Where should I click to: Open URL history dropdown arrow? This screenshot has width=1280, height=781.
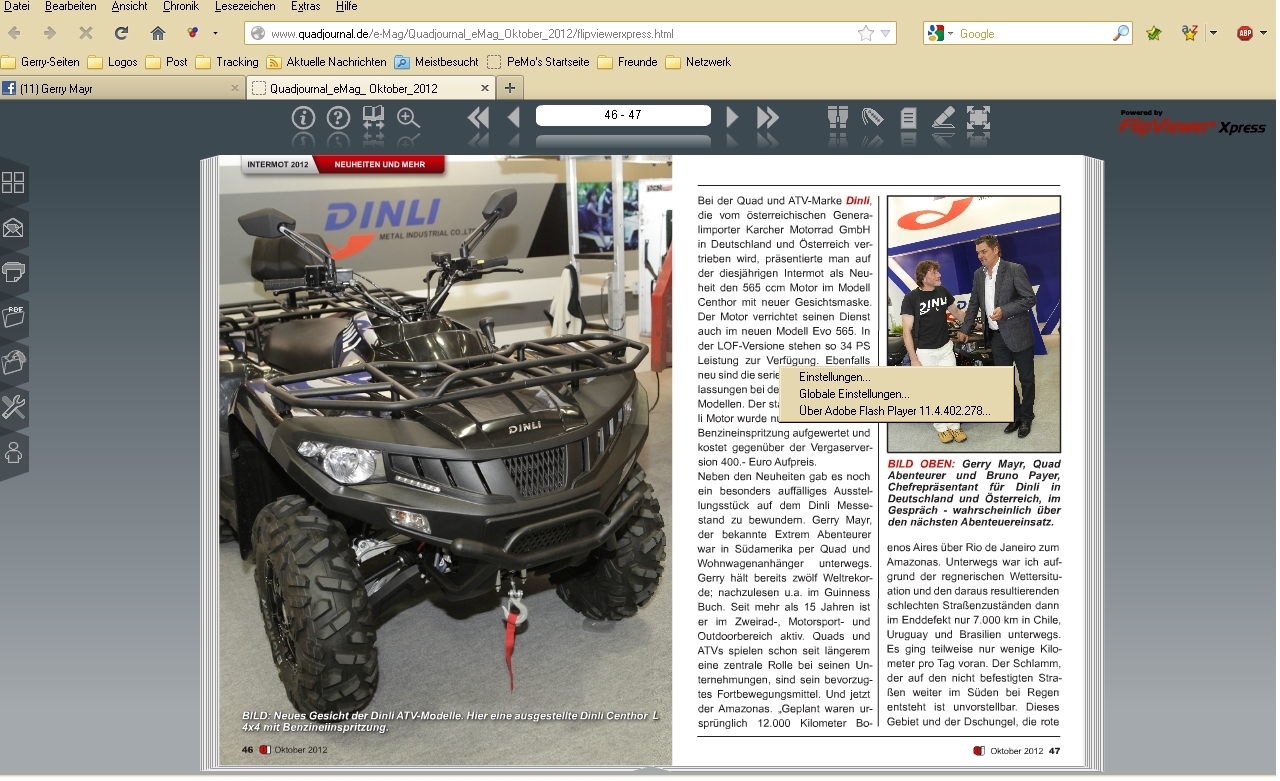(886, 34)
